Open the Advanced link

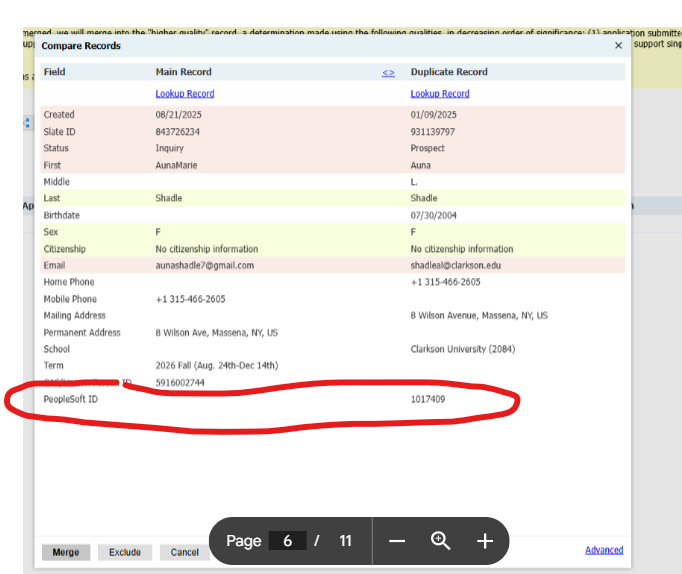[604, 550]
